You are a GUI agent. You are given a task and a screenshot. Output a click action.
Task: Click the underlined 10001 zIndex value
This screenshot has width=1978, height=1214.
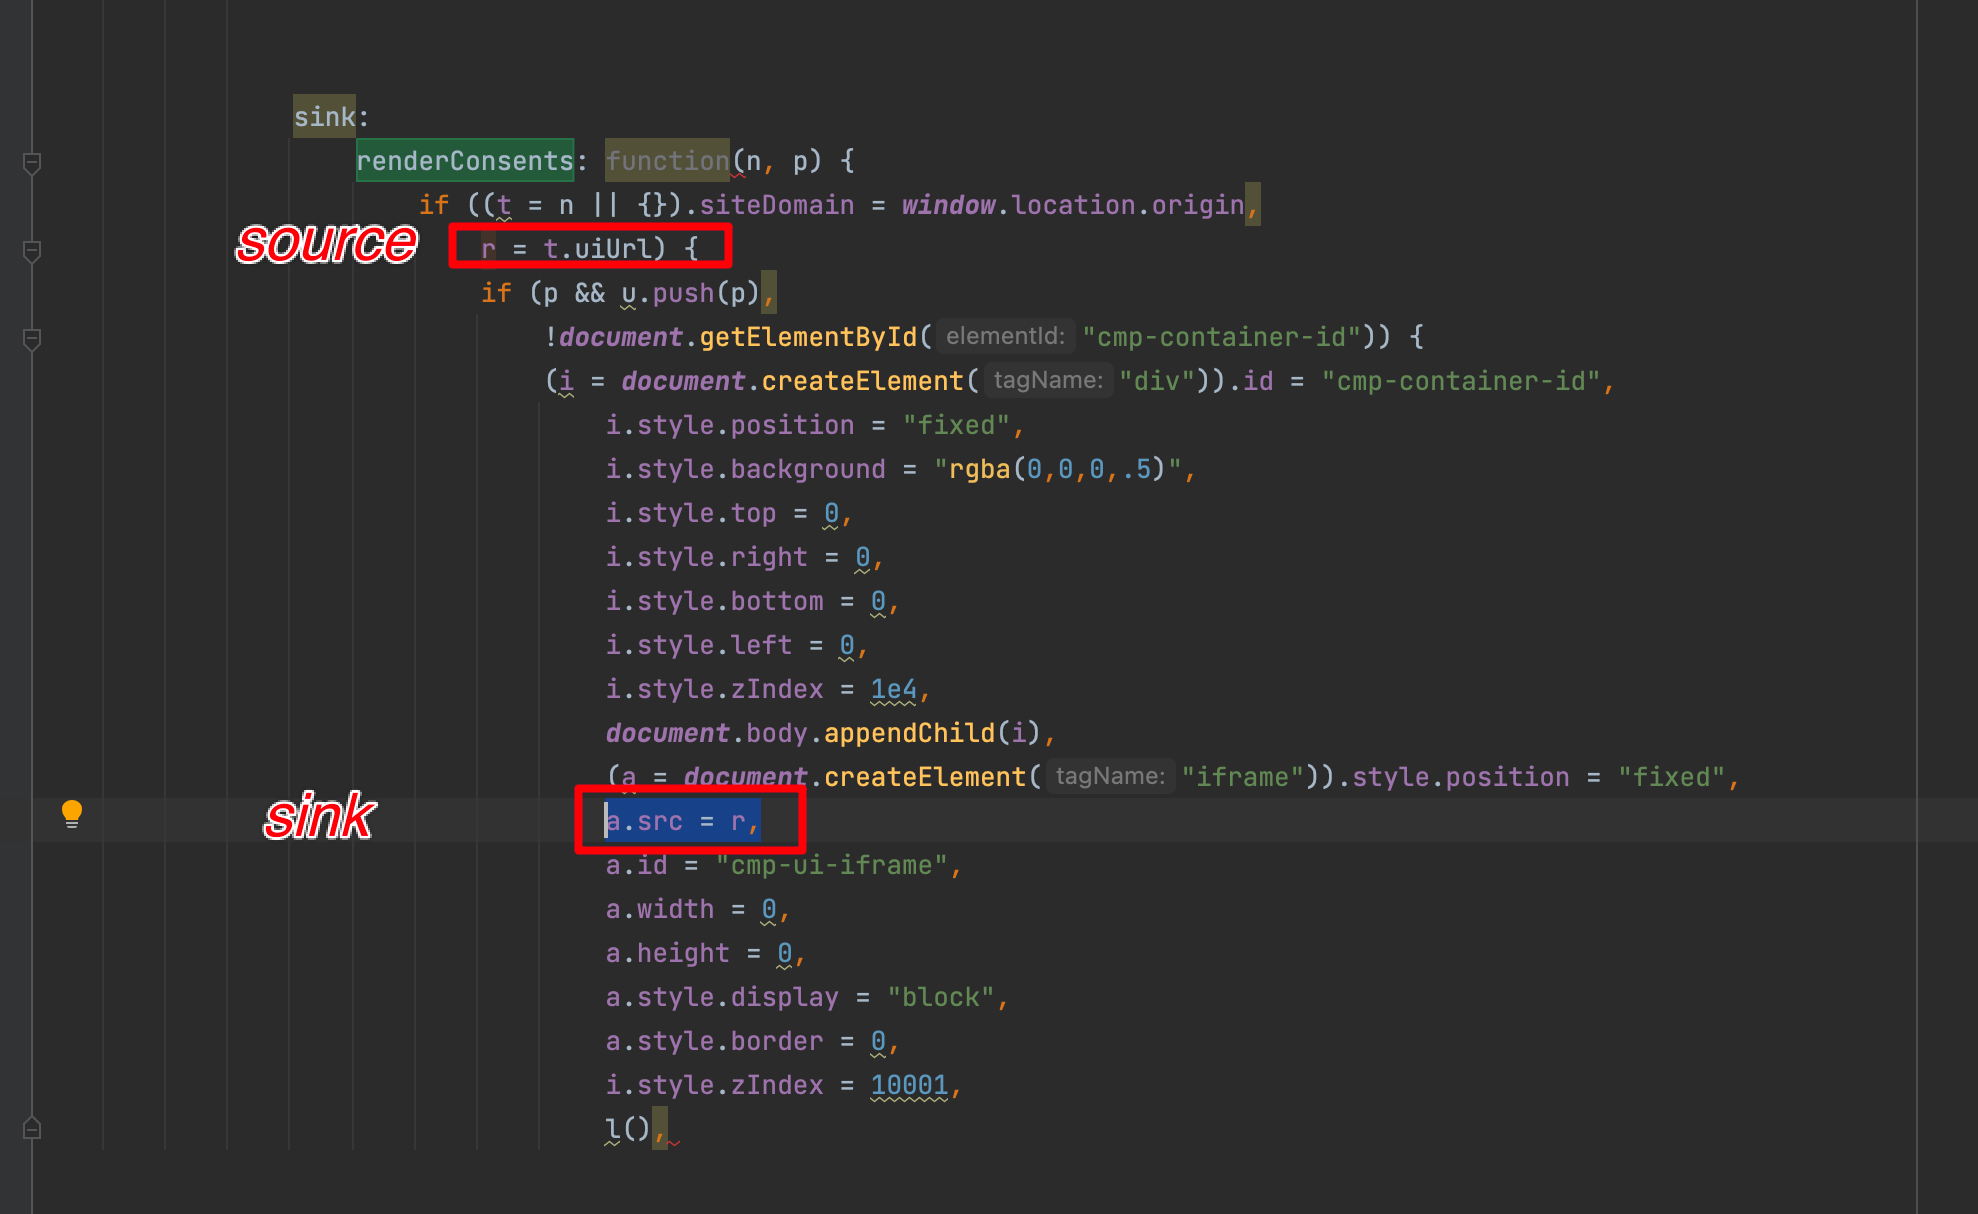tap(908, 1085)
